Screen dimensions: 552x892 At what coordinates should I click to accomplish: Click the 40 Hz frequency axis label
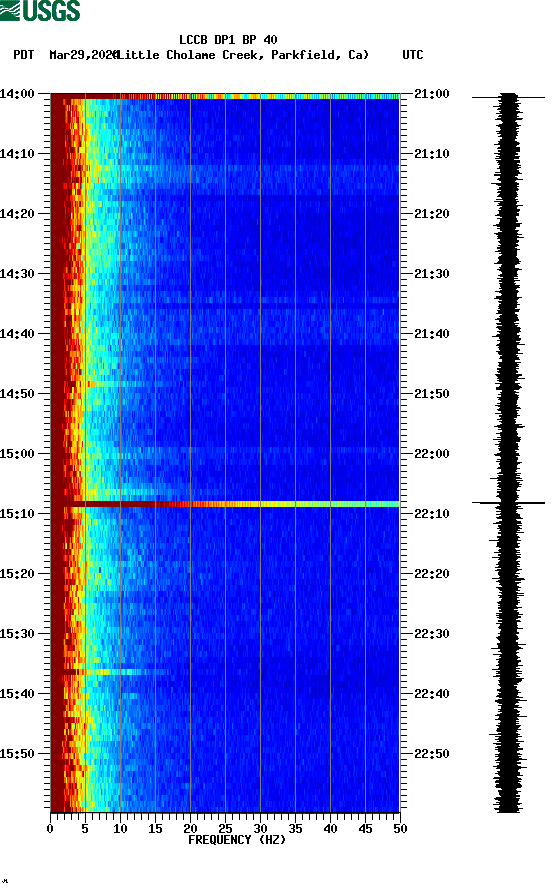click(330, 829)
